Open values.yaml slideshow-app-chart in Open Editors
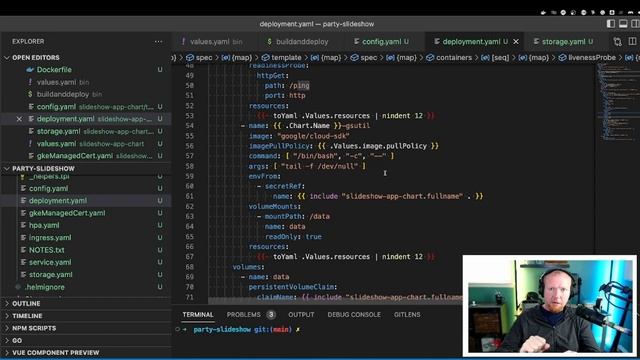The image size is (640, 360). pyautogui.click(x=86, y=144)
